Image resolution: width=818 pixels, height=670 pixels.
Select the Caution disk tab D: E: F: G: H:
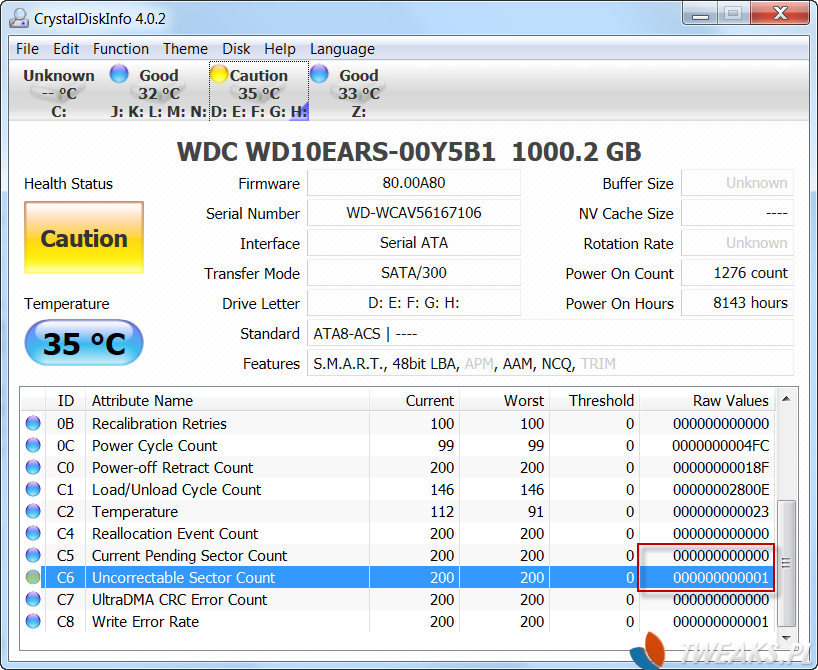click(259, 92)
